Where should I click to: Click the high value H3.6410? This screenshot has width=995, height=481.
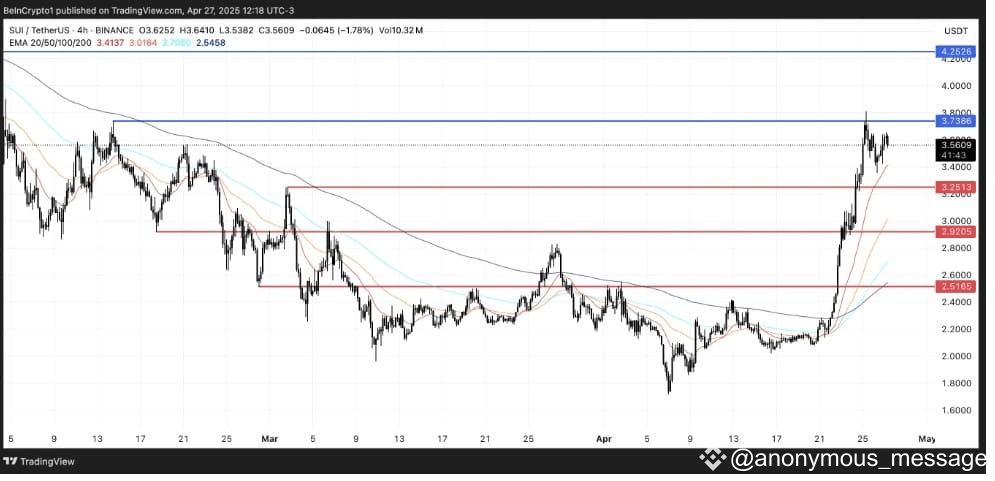[x=199, y=30]
